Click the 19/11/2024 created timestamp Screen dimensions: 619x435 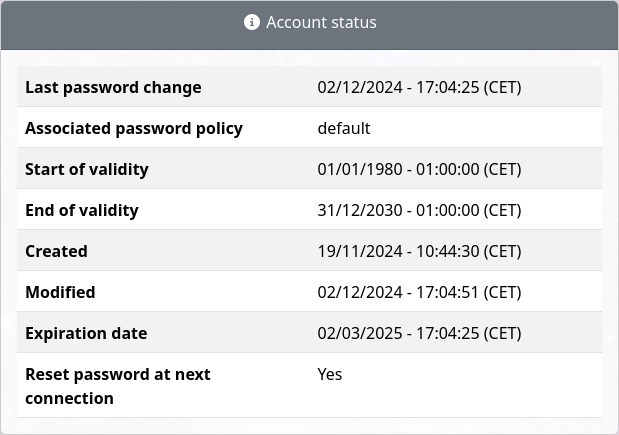click(x=419, y=251)
